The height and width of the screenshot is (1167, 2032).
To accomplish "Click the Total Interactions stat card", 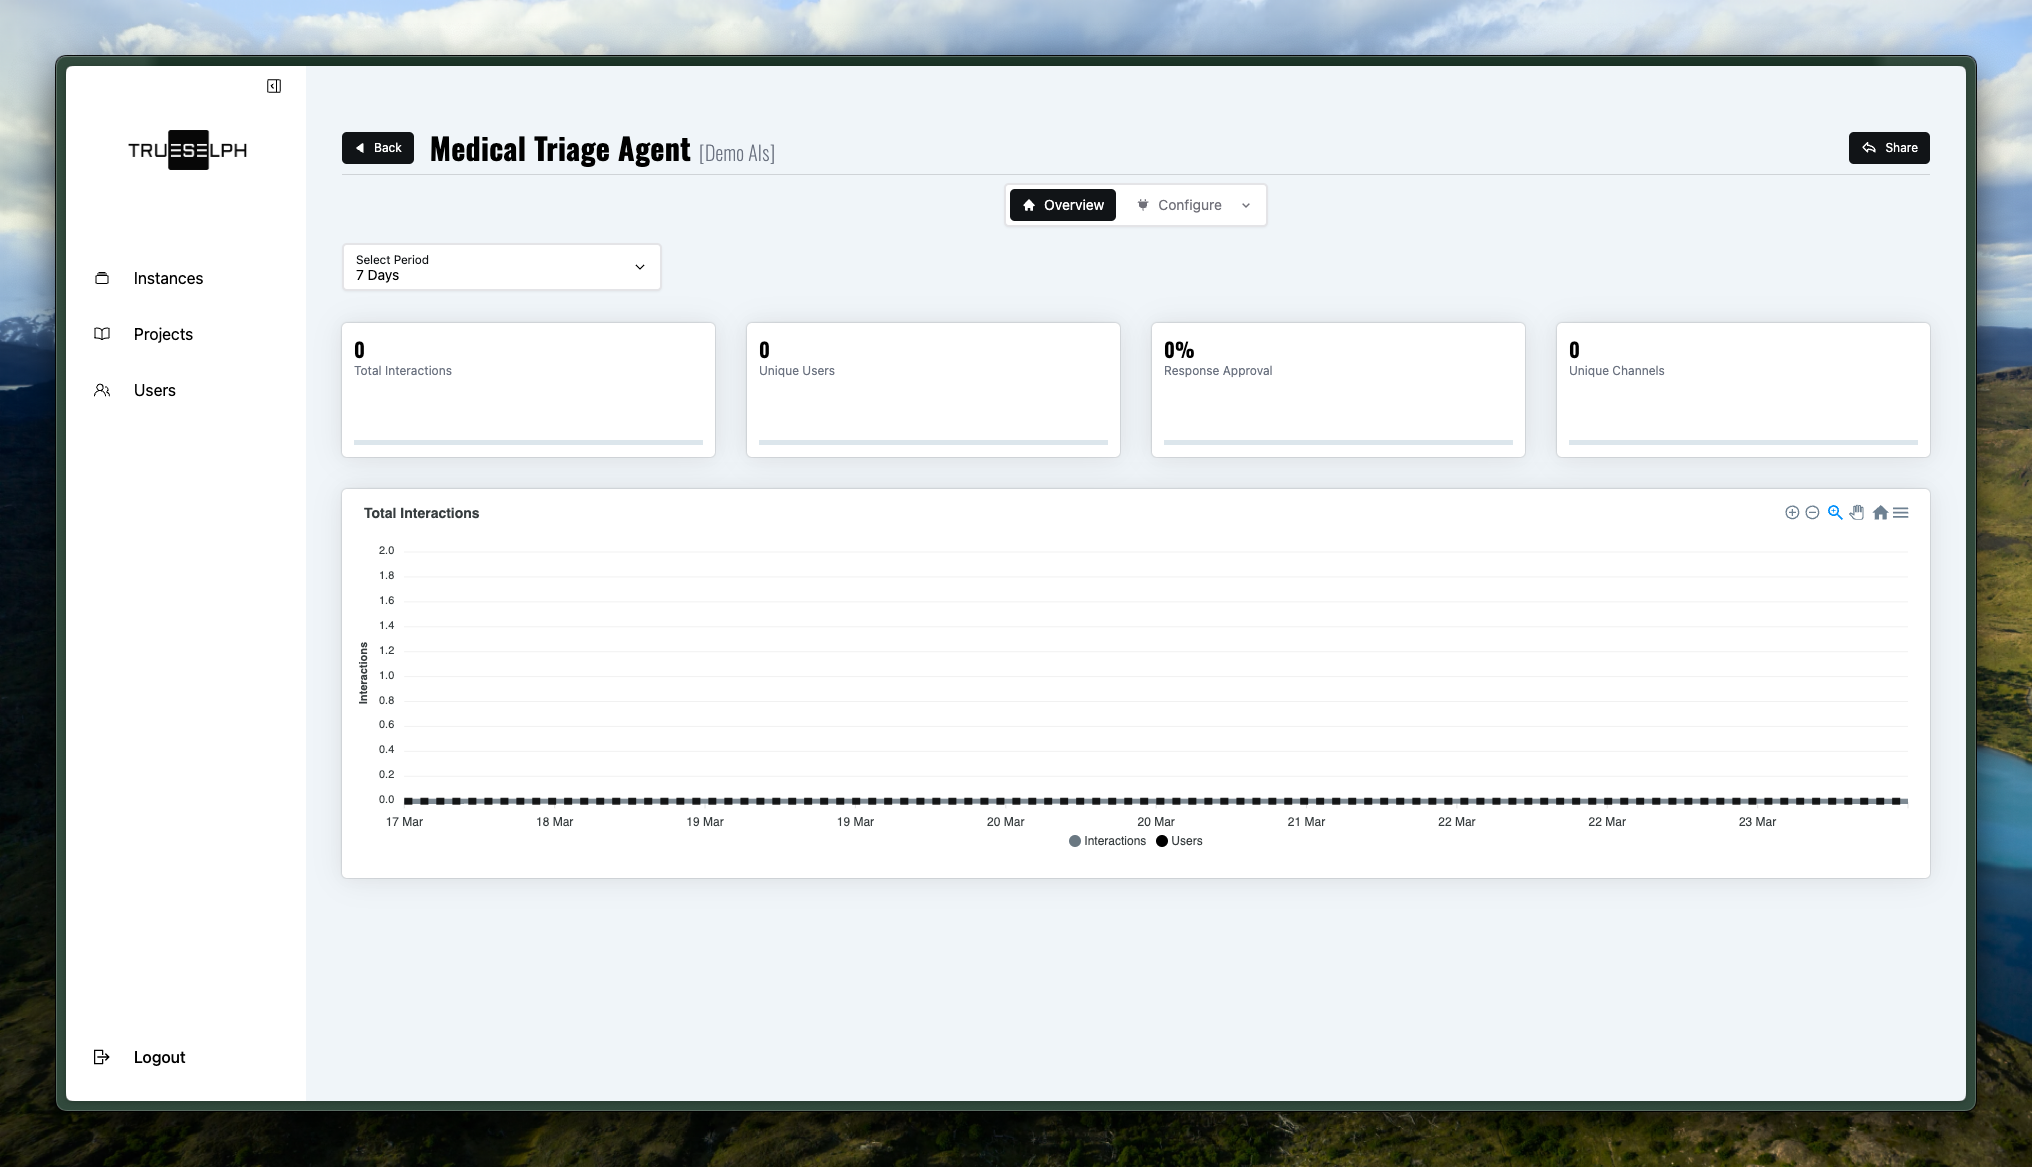I will point(528,390).
